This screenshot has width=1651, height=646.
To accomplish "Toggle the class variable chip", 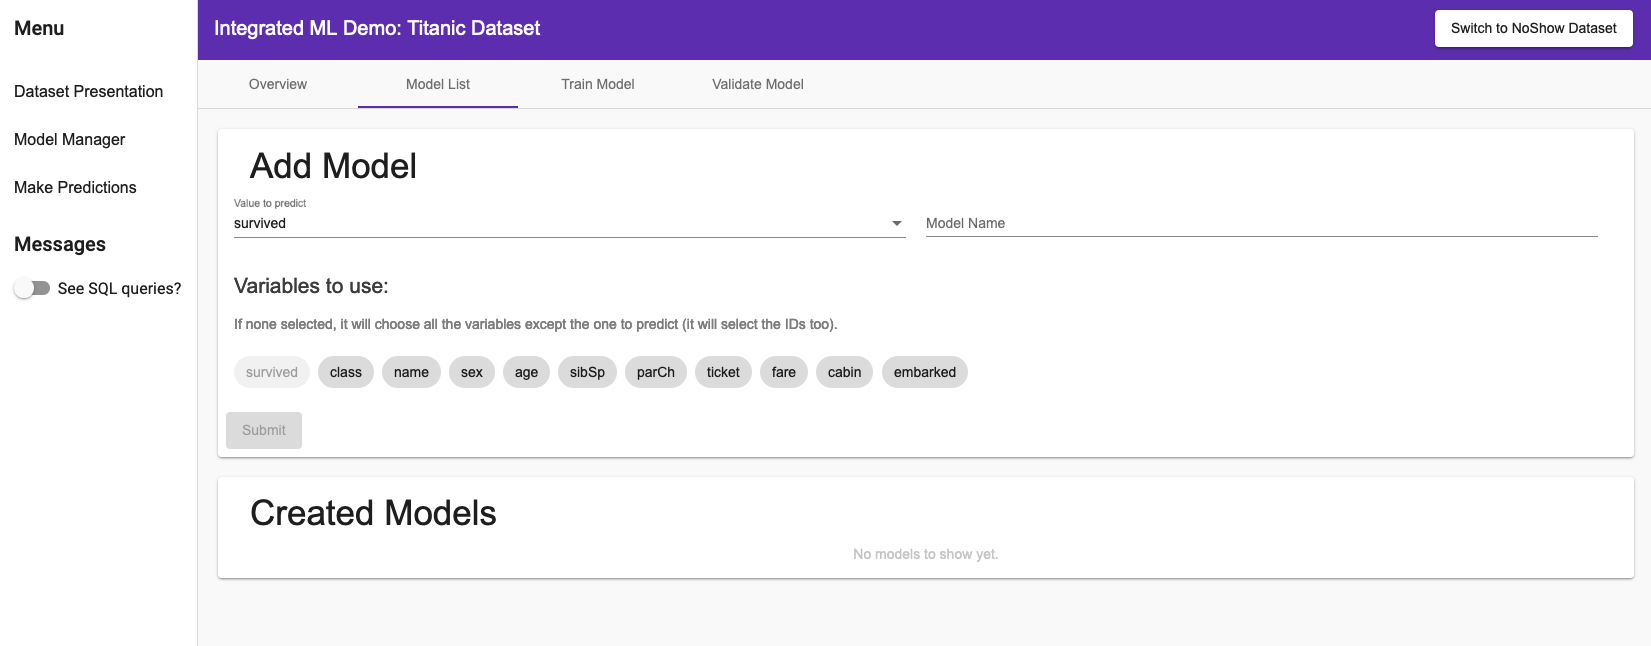I will [346, 372].
